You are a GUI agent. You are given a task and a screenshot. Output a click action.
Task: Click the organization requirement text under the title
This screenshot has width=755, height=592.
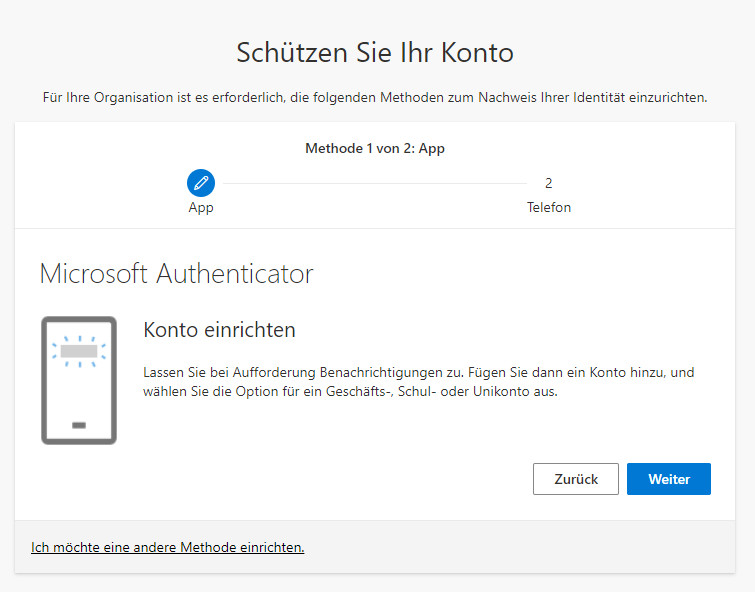375,97
